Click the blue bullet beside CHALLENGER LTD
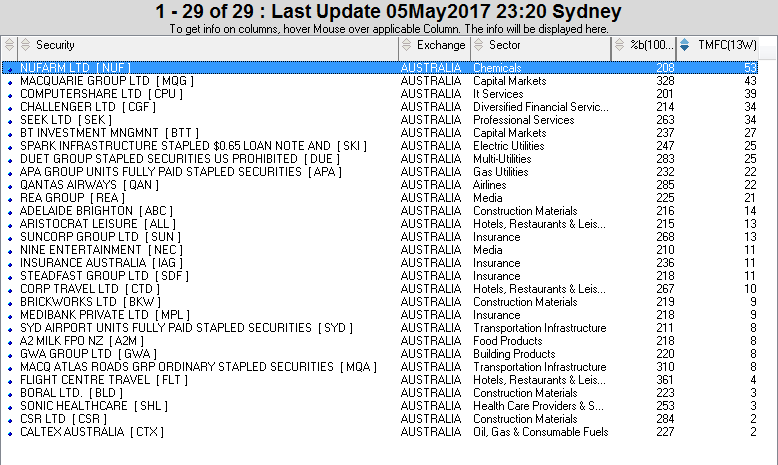This screenshot has width=778, height=465. [10, 108]
